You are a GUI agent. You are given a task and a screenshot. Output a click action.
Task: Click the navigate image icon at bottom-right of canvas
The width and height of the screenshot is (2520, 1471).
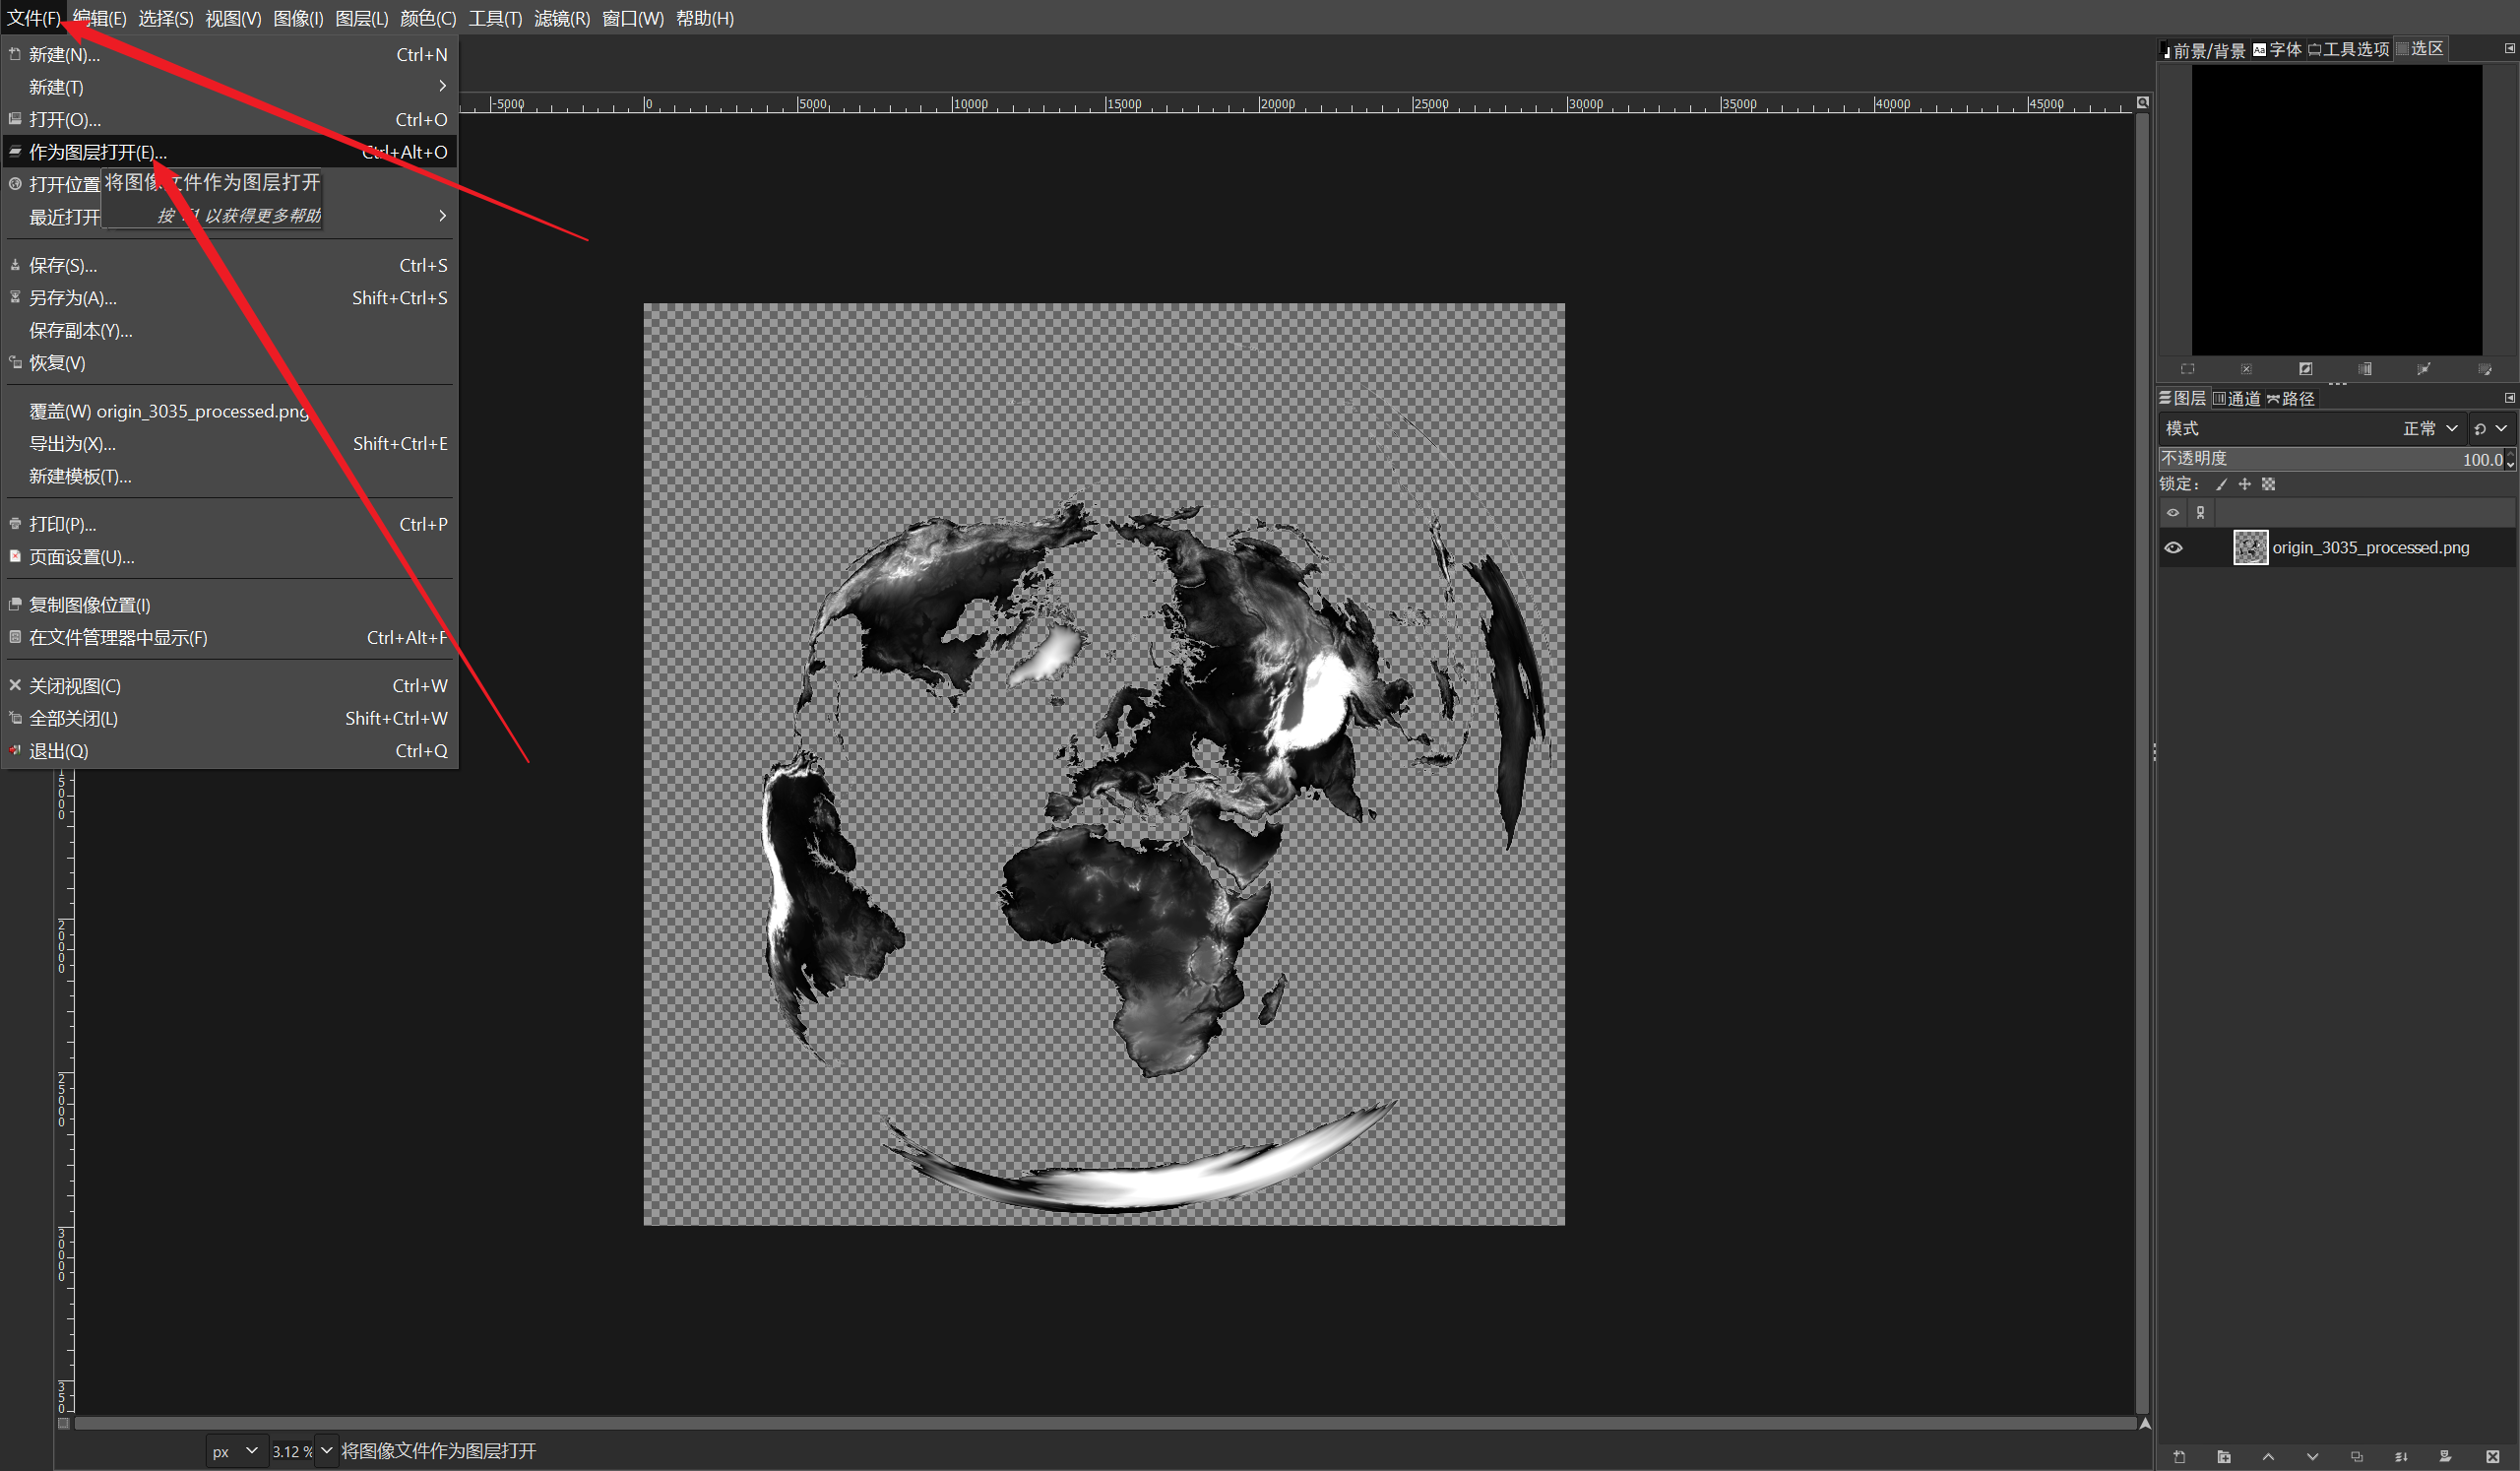coord(2145,1423)
